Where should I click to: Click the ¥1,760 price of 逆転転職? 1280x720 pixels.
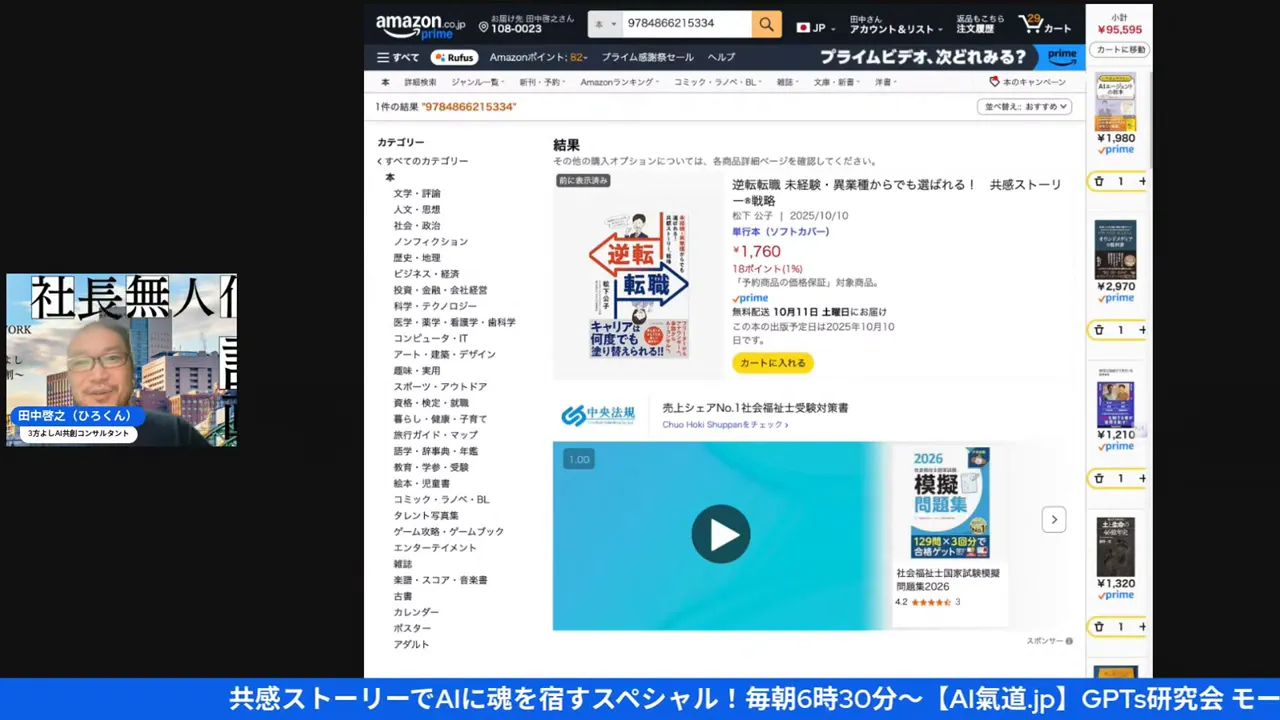757,252
